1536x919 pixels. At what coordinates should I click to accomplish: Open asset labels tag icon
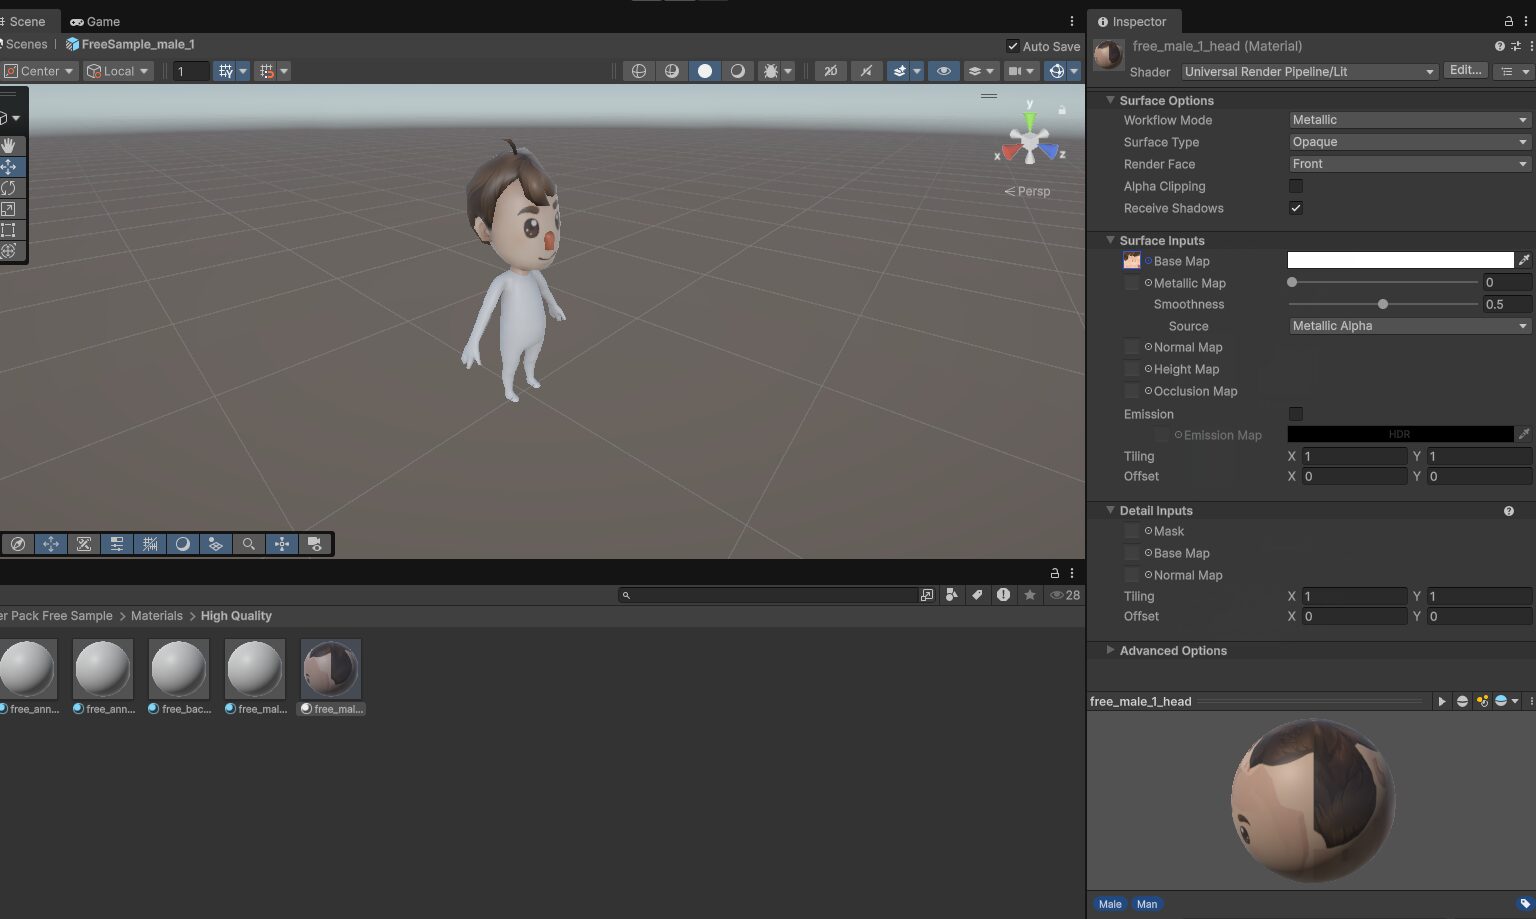(1524, 904)
